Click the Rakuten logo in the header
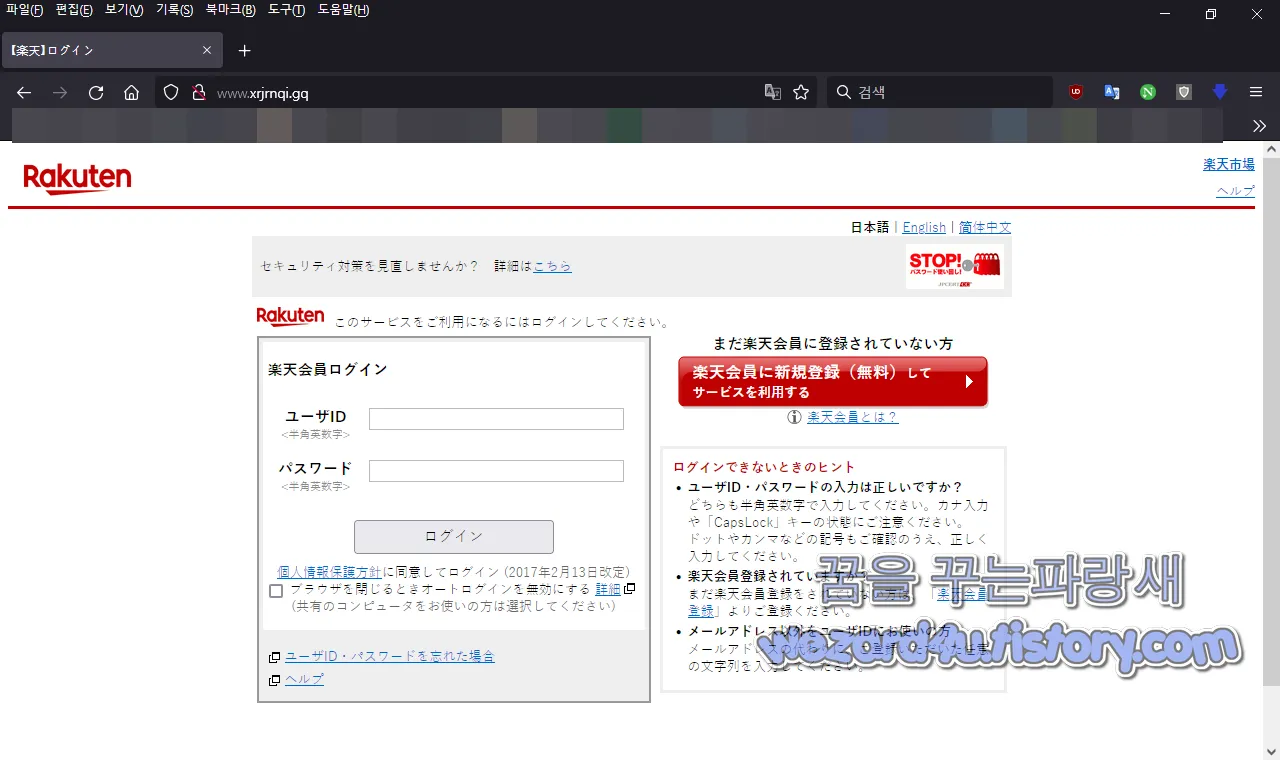 (x=77, y=179)
